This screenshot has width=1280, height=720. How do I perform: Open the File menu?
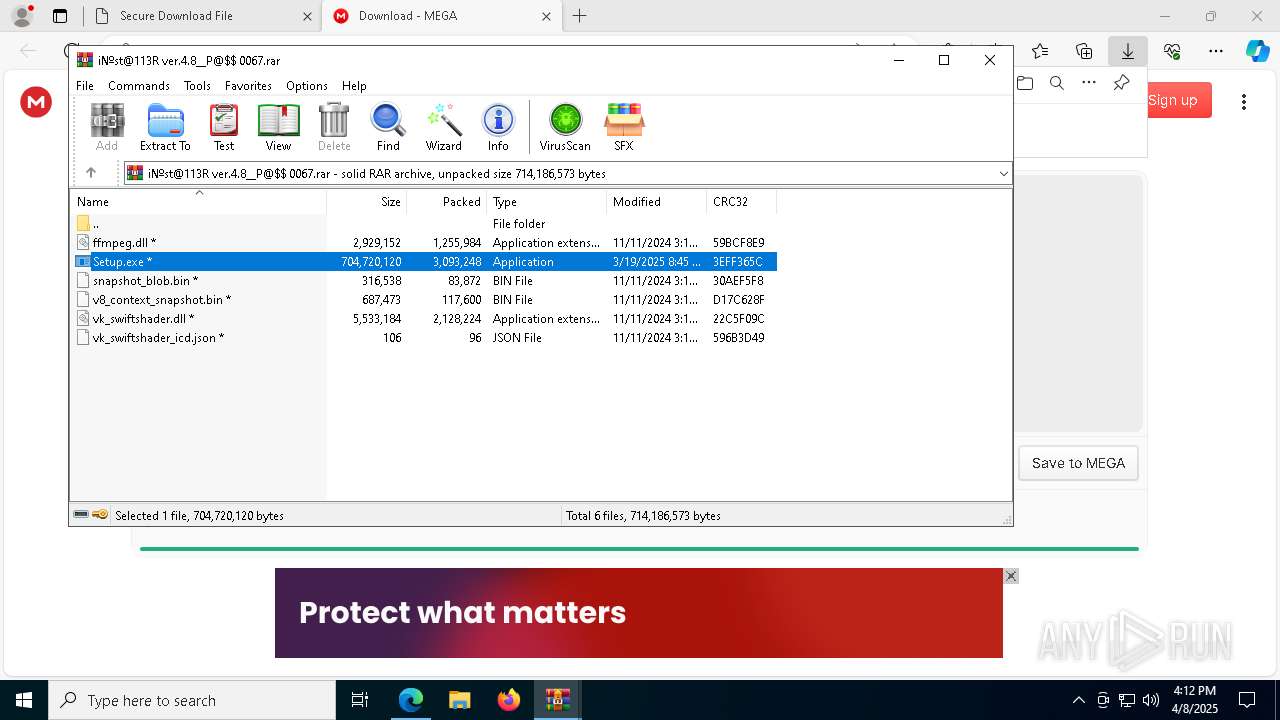pyautogui.click(x=85, y=86)
